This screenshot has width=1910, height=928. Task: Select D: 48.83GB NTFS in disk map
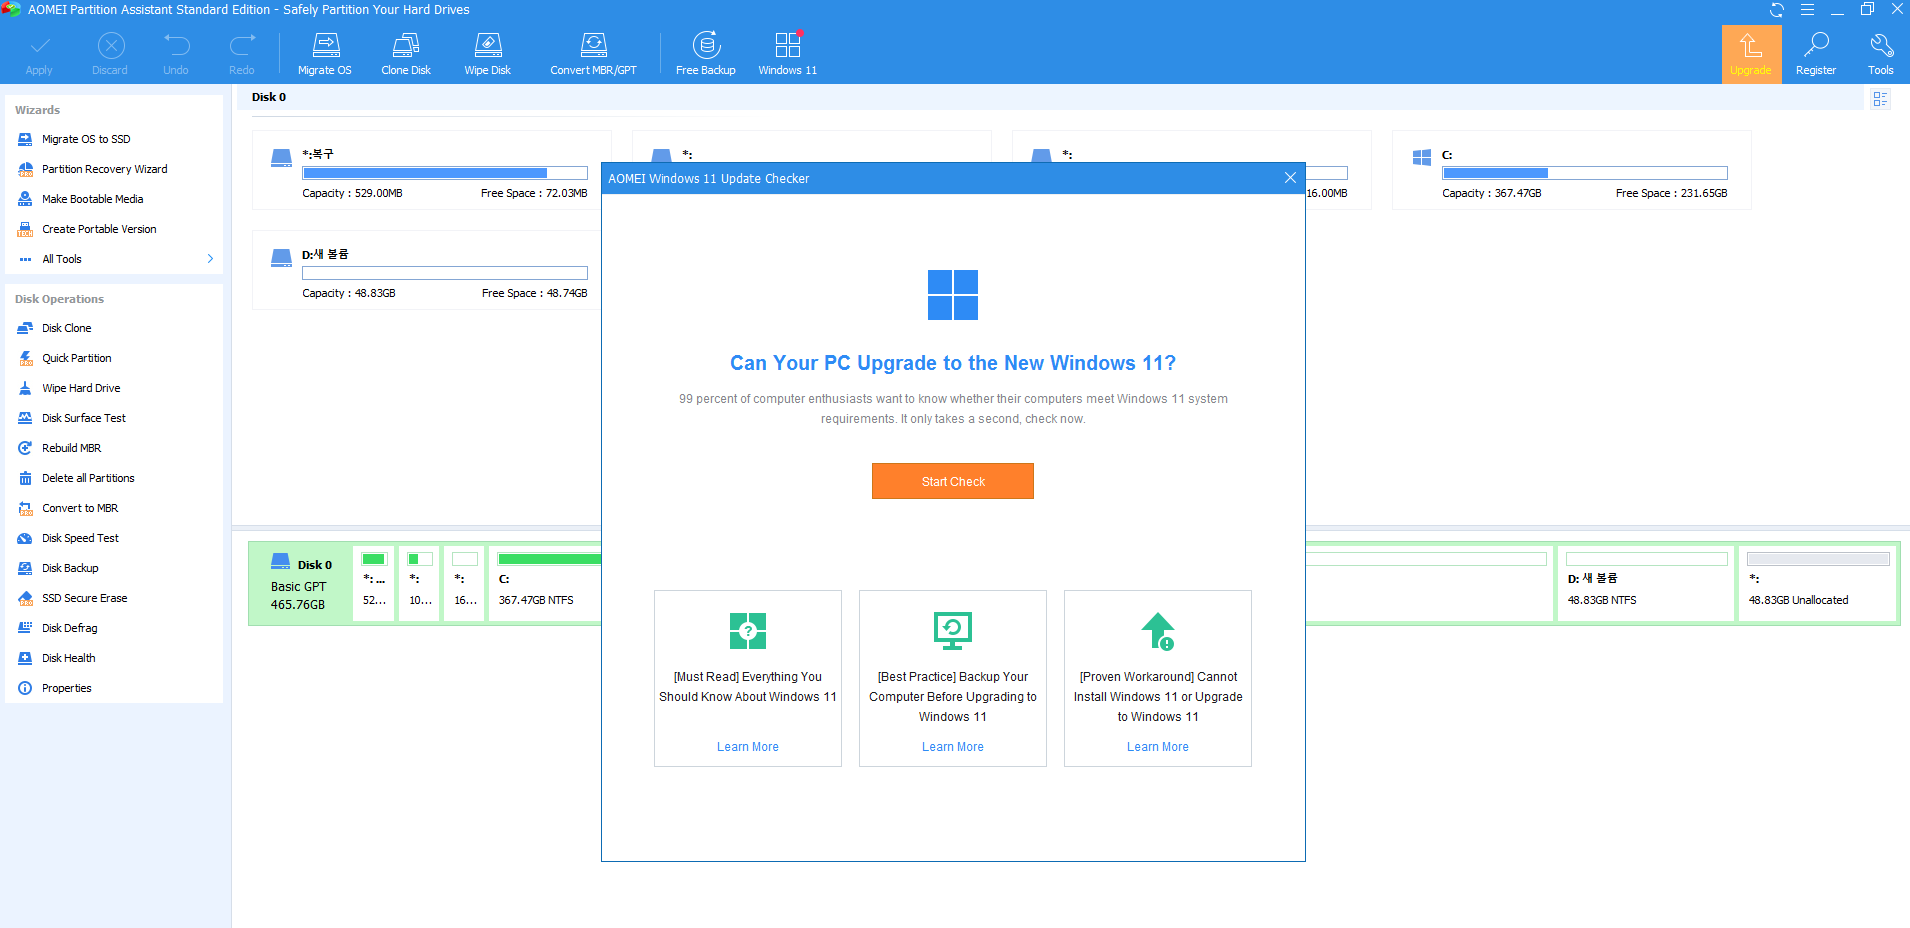click(1646, 584)
